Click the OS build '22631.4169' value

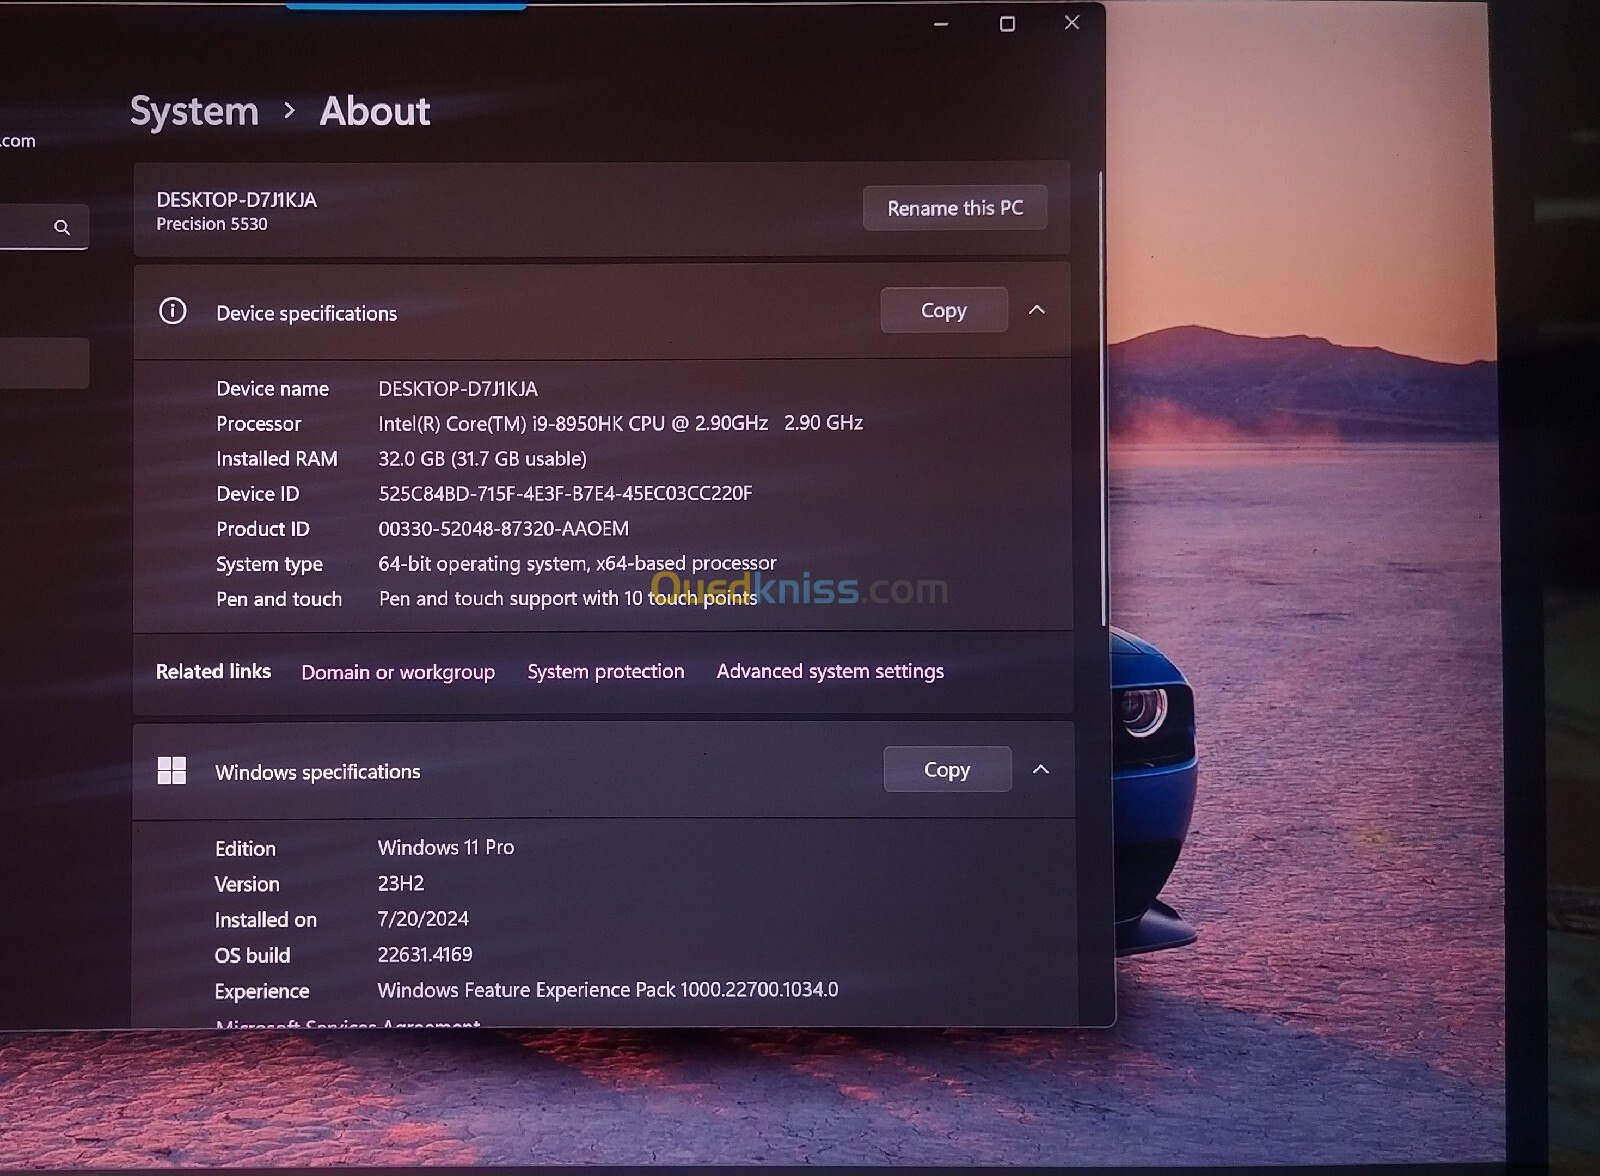coord(425,954)
